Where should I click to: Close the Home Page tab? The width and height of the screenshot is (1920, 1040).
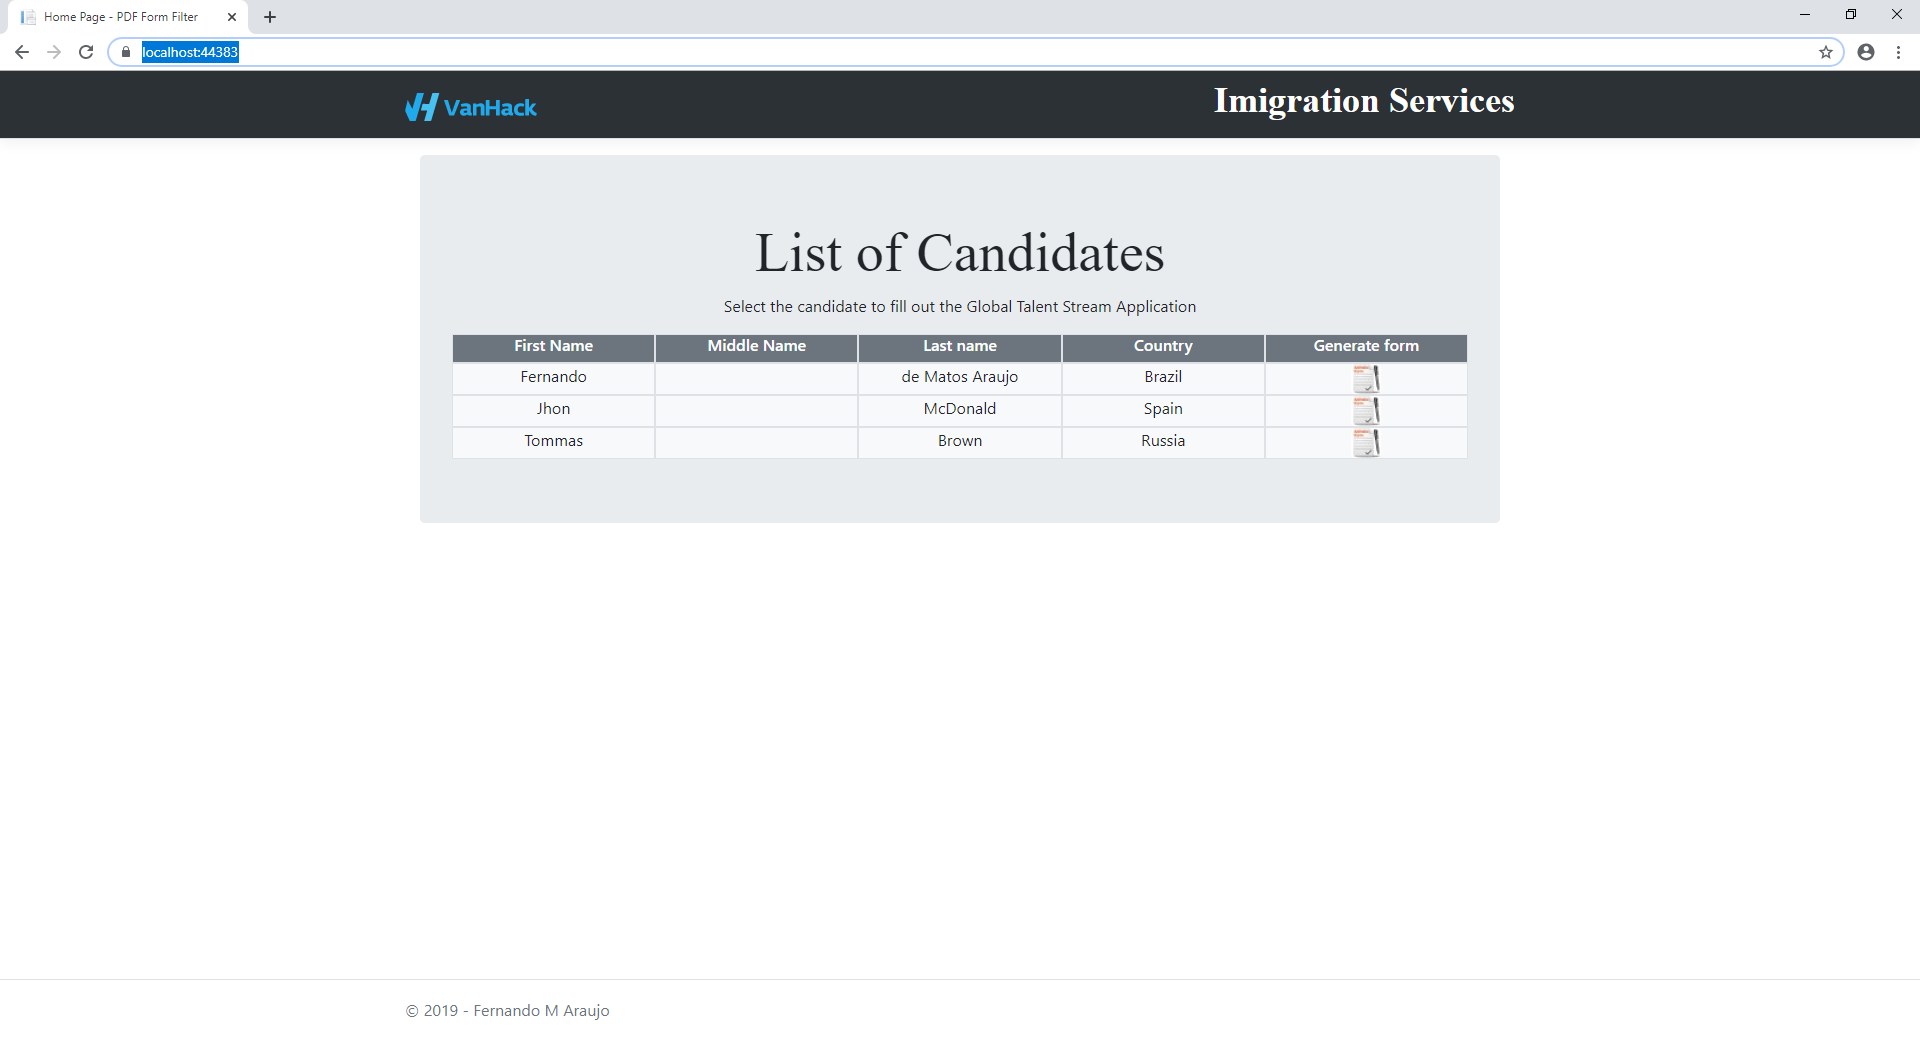coord(232,17)
